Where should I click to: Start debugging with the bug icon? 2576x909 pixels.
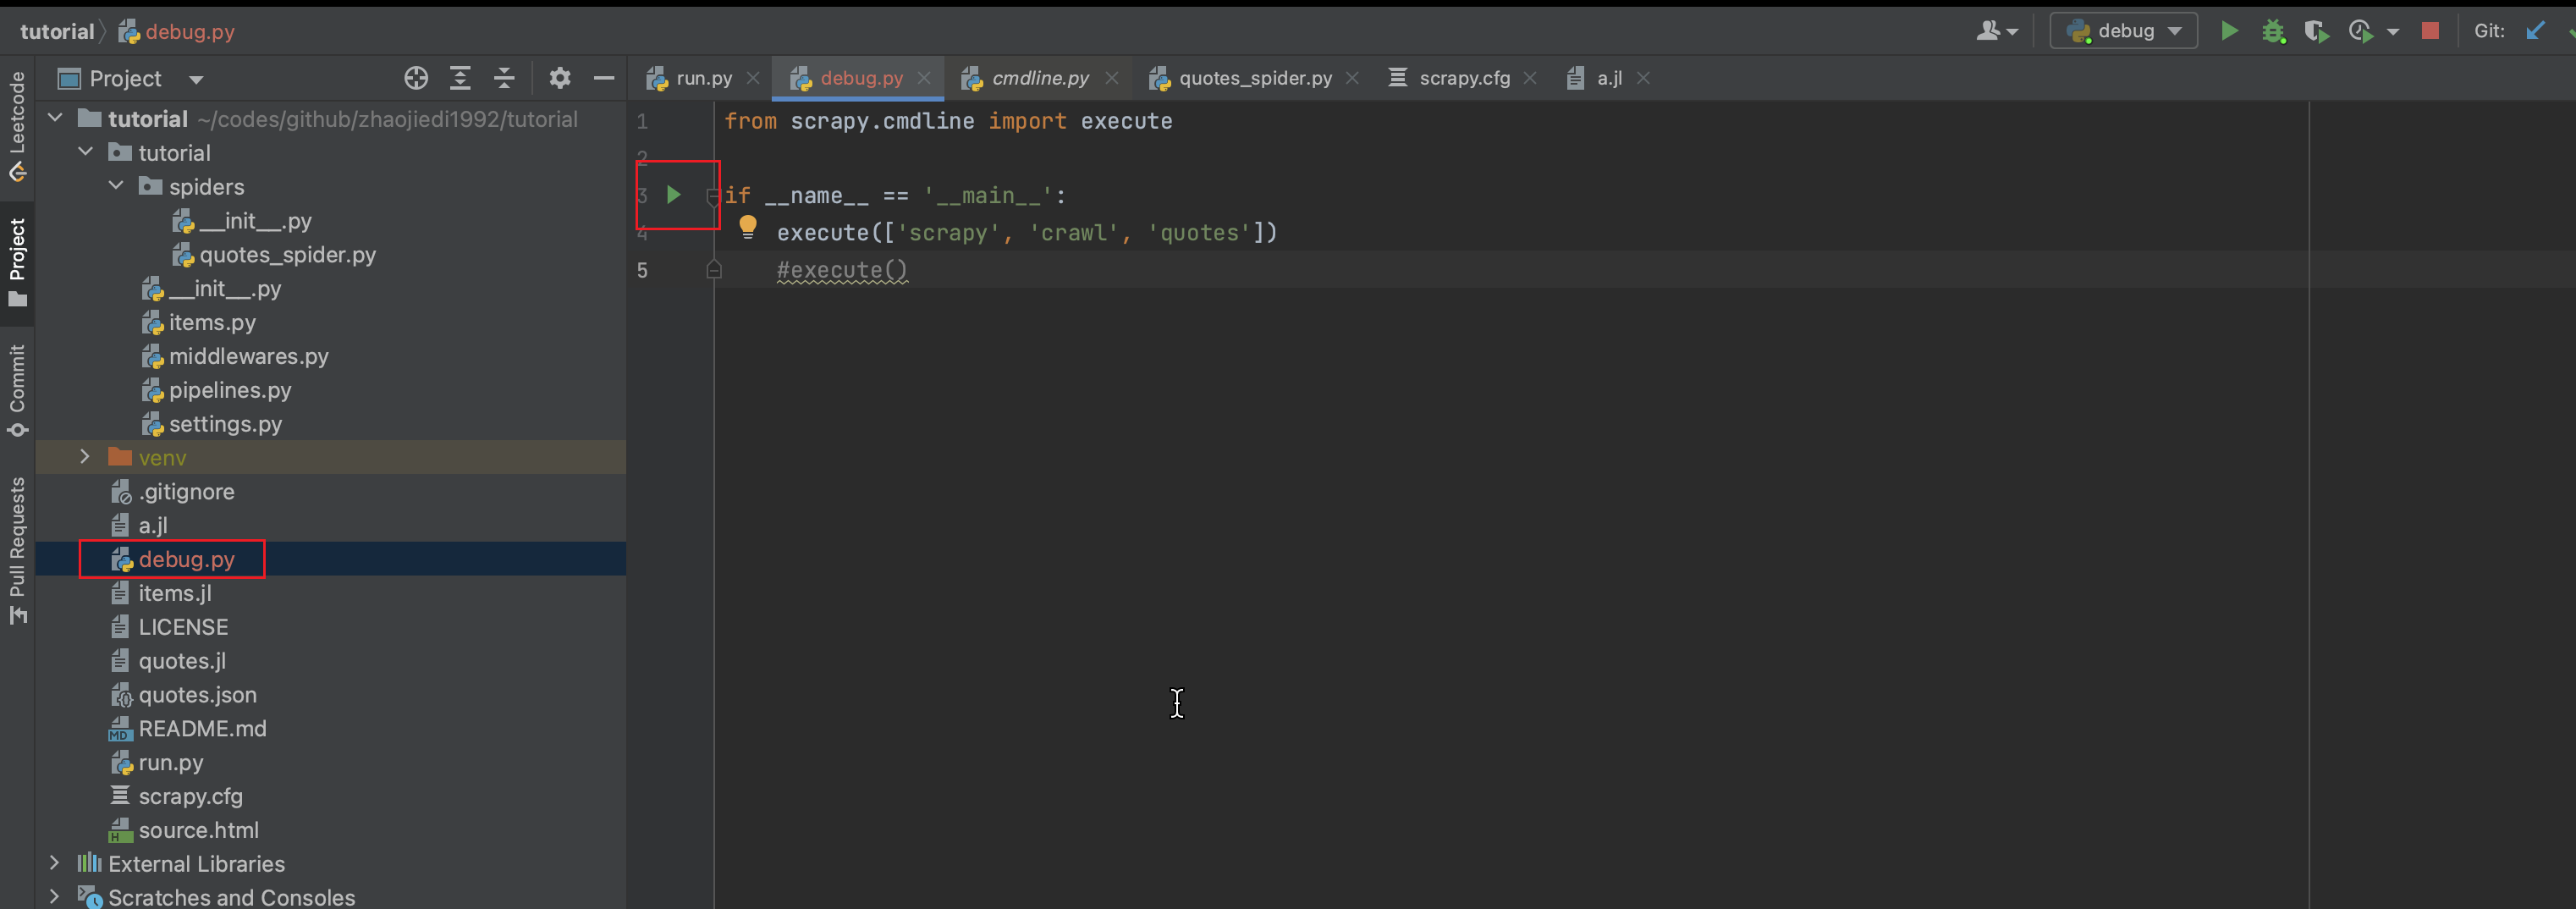tap(2273, 31)
